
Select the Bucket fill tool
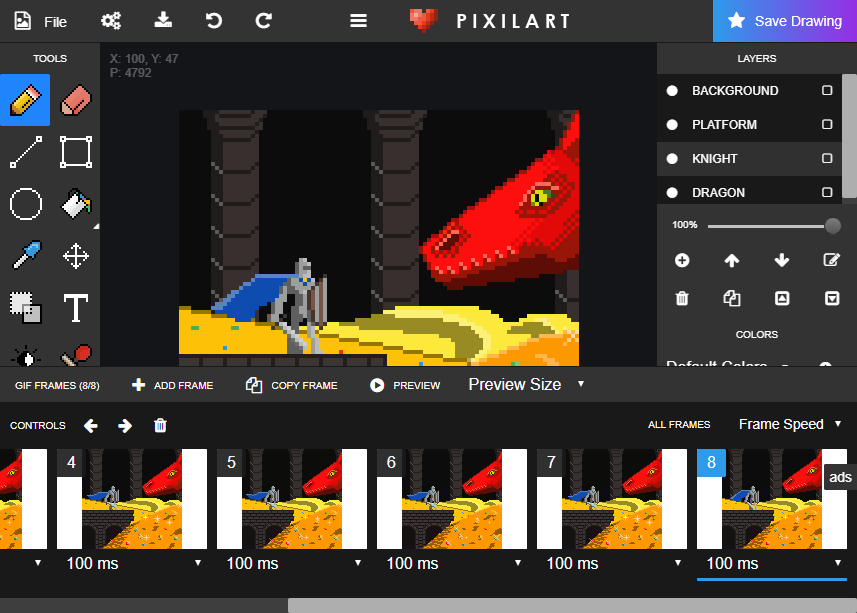click(x=76, y=204)
